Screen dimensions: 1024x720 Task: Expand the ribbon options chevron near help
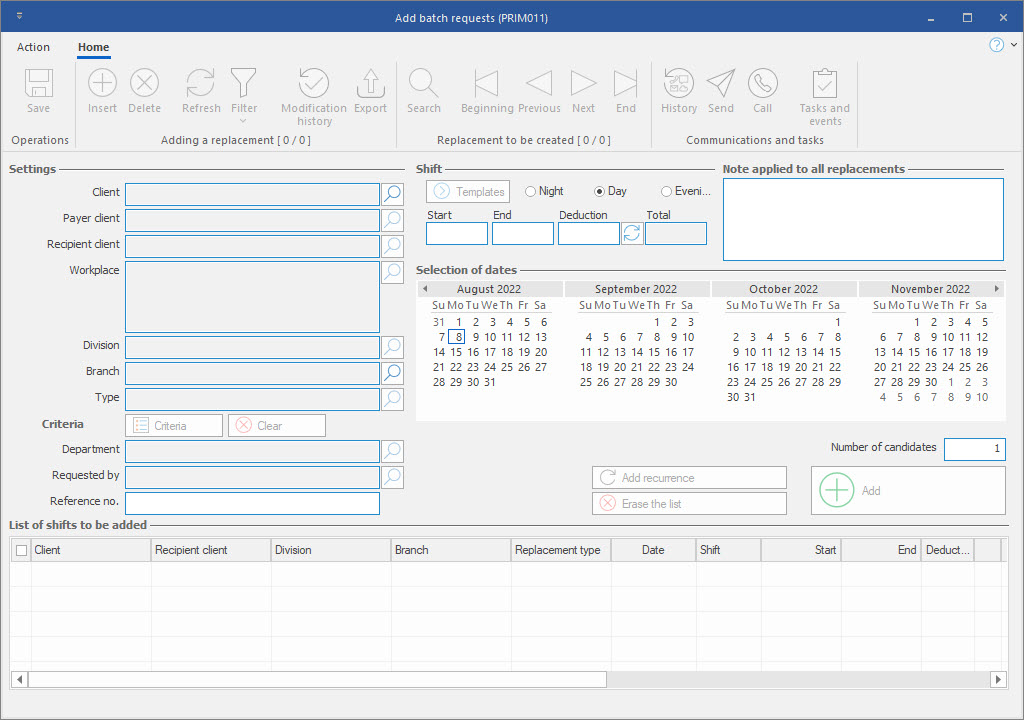pos(1013,45)
